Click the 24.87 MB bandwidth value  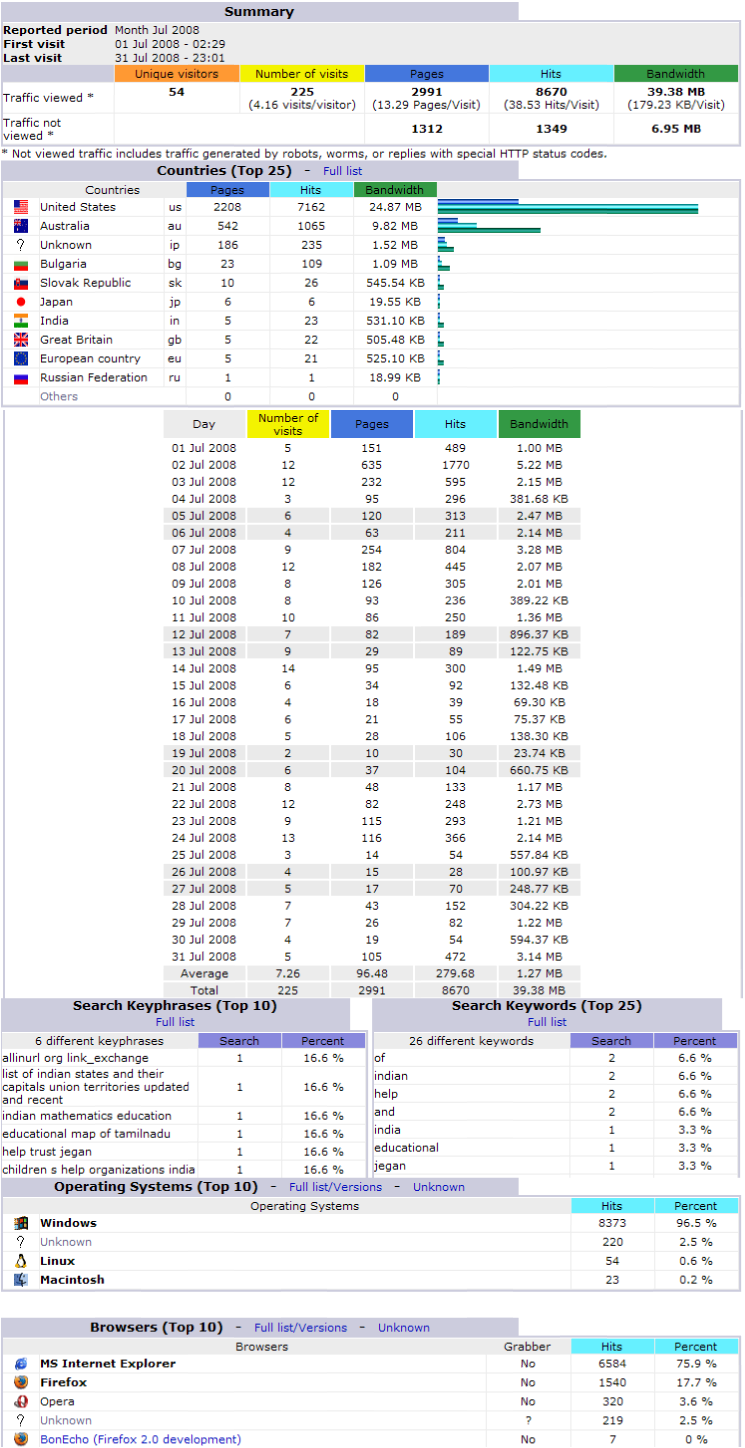click(x=394, y=207)
